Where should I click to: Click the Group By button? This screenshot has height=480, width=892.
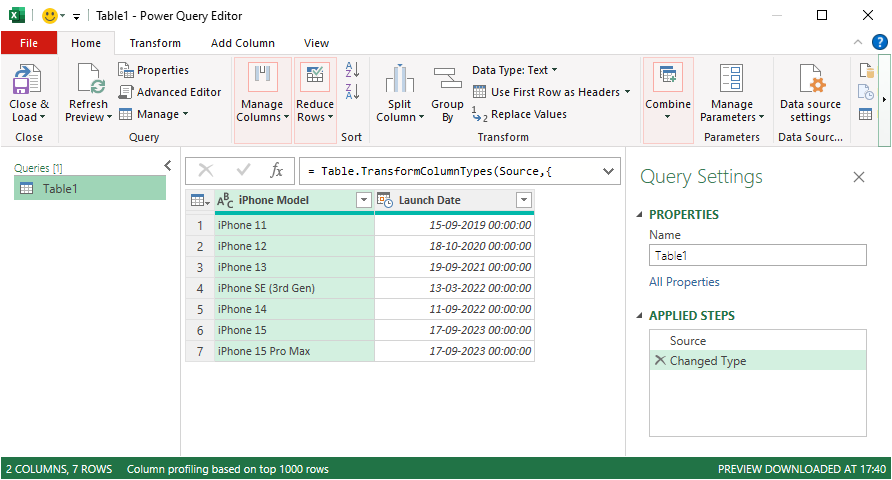(447, 94)
